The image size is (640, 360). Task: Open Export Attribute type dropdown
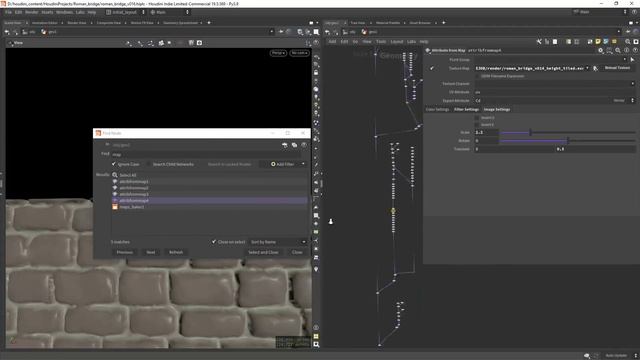(x=624, y=100)
